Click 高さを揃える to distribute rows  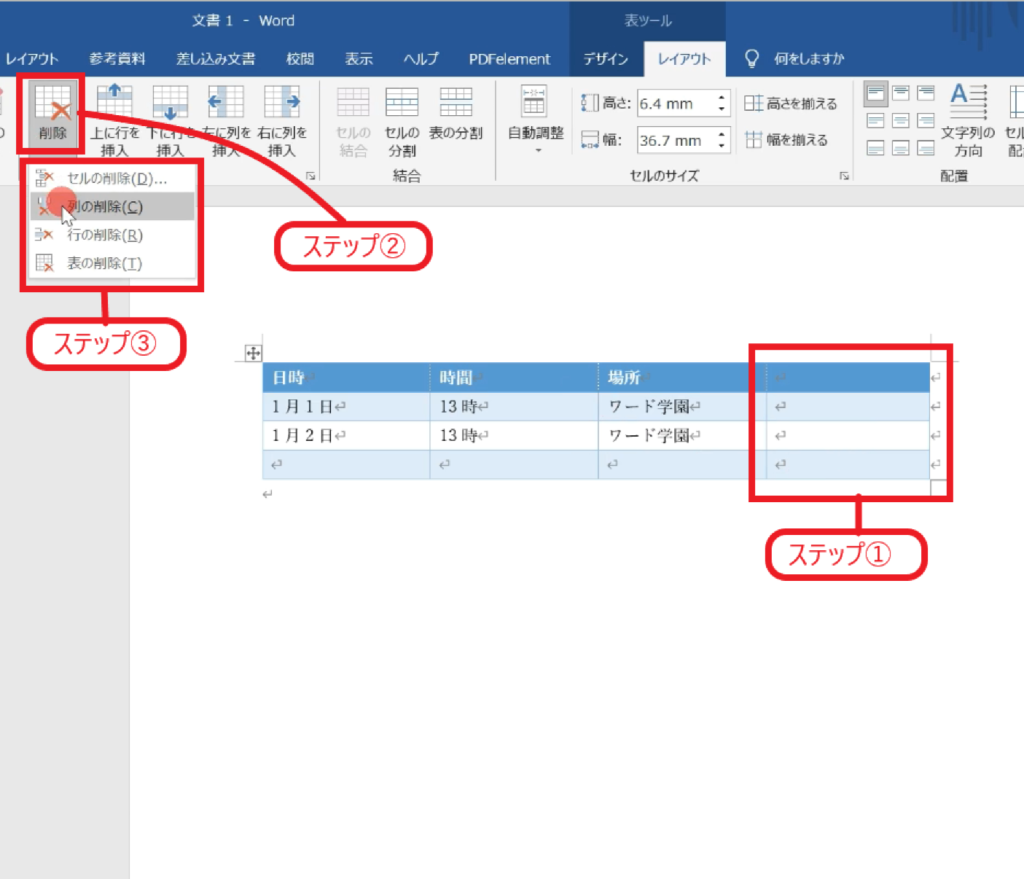coord(790,103)
